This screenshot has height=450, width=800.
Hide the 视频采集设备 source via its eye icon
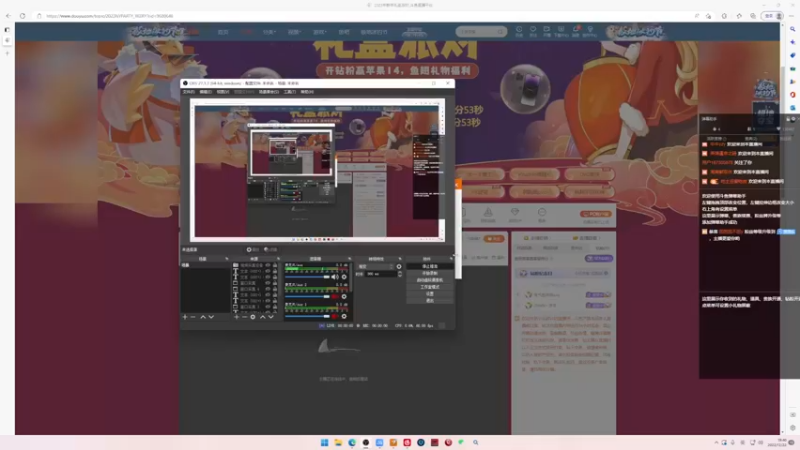(268, 265)
